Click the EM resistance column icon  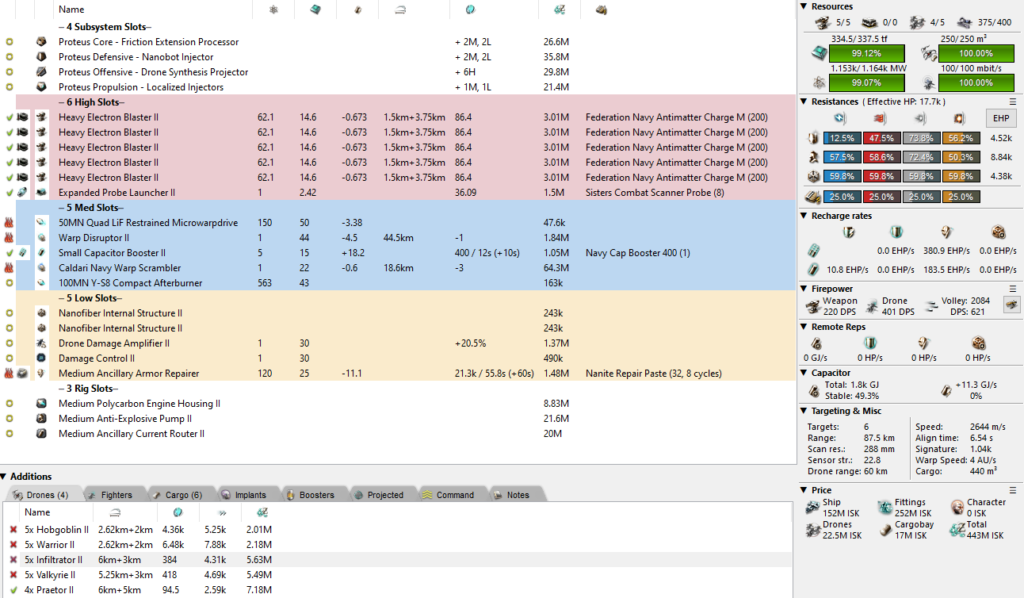pyautogui.click(x=840, y=118)
